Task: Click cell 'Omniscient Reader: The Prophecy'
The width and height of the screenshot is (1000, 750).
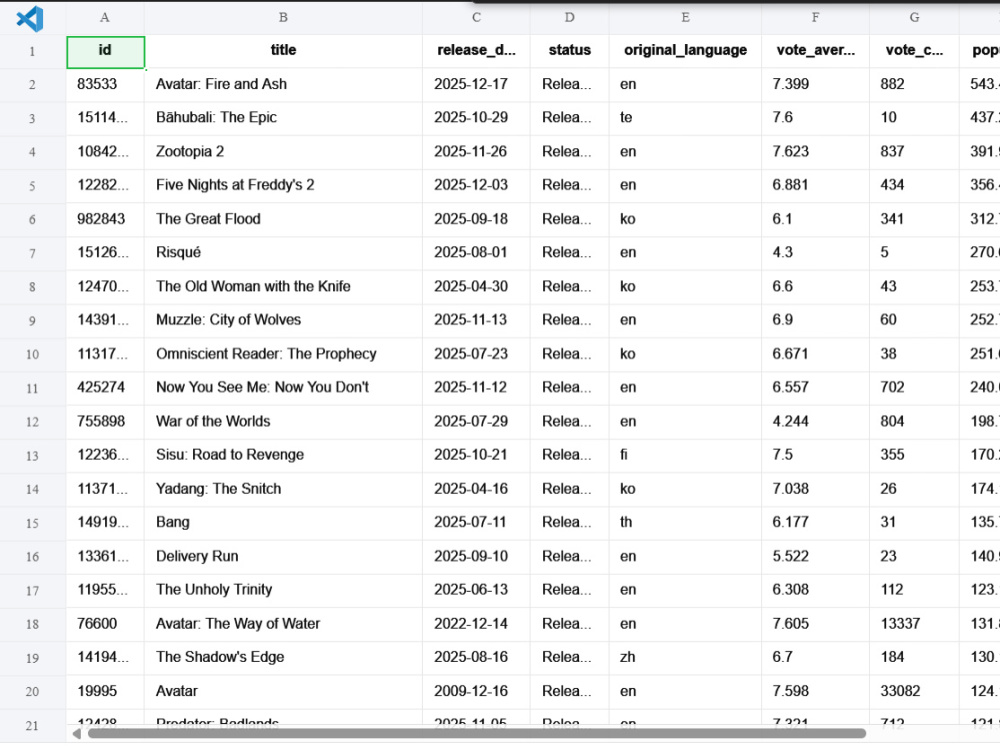Action: pyautogui.click(x=283, y=354)
